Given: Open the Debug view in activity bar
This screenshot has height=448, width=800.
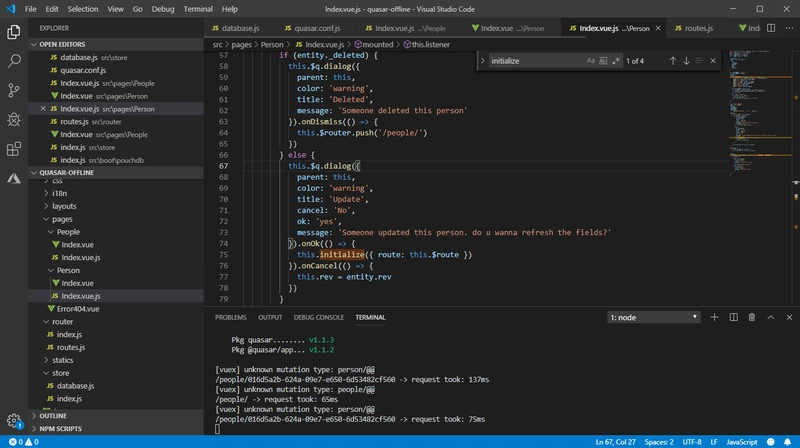Looking at the screenshot, I should (14, 119).
